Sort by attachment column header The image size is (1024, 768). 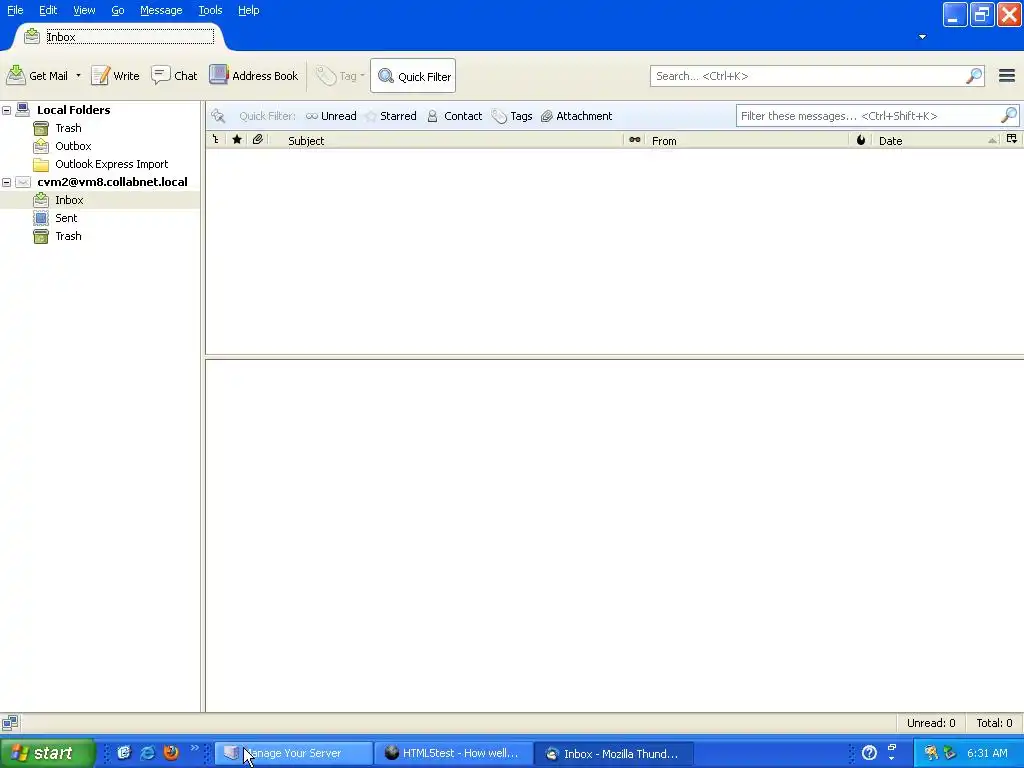click(258, 140)
